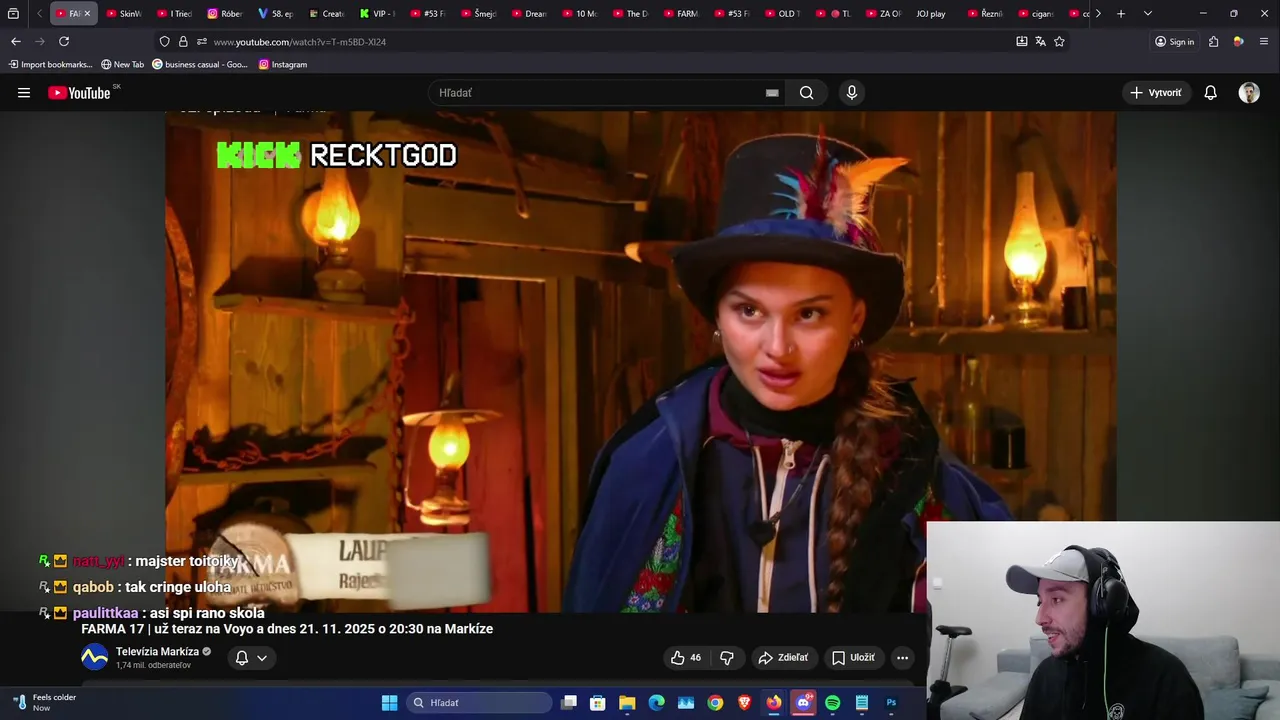Open Task View on the taskbar

click(x=569, y=703)
